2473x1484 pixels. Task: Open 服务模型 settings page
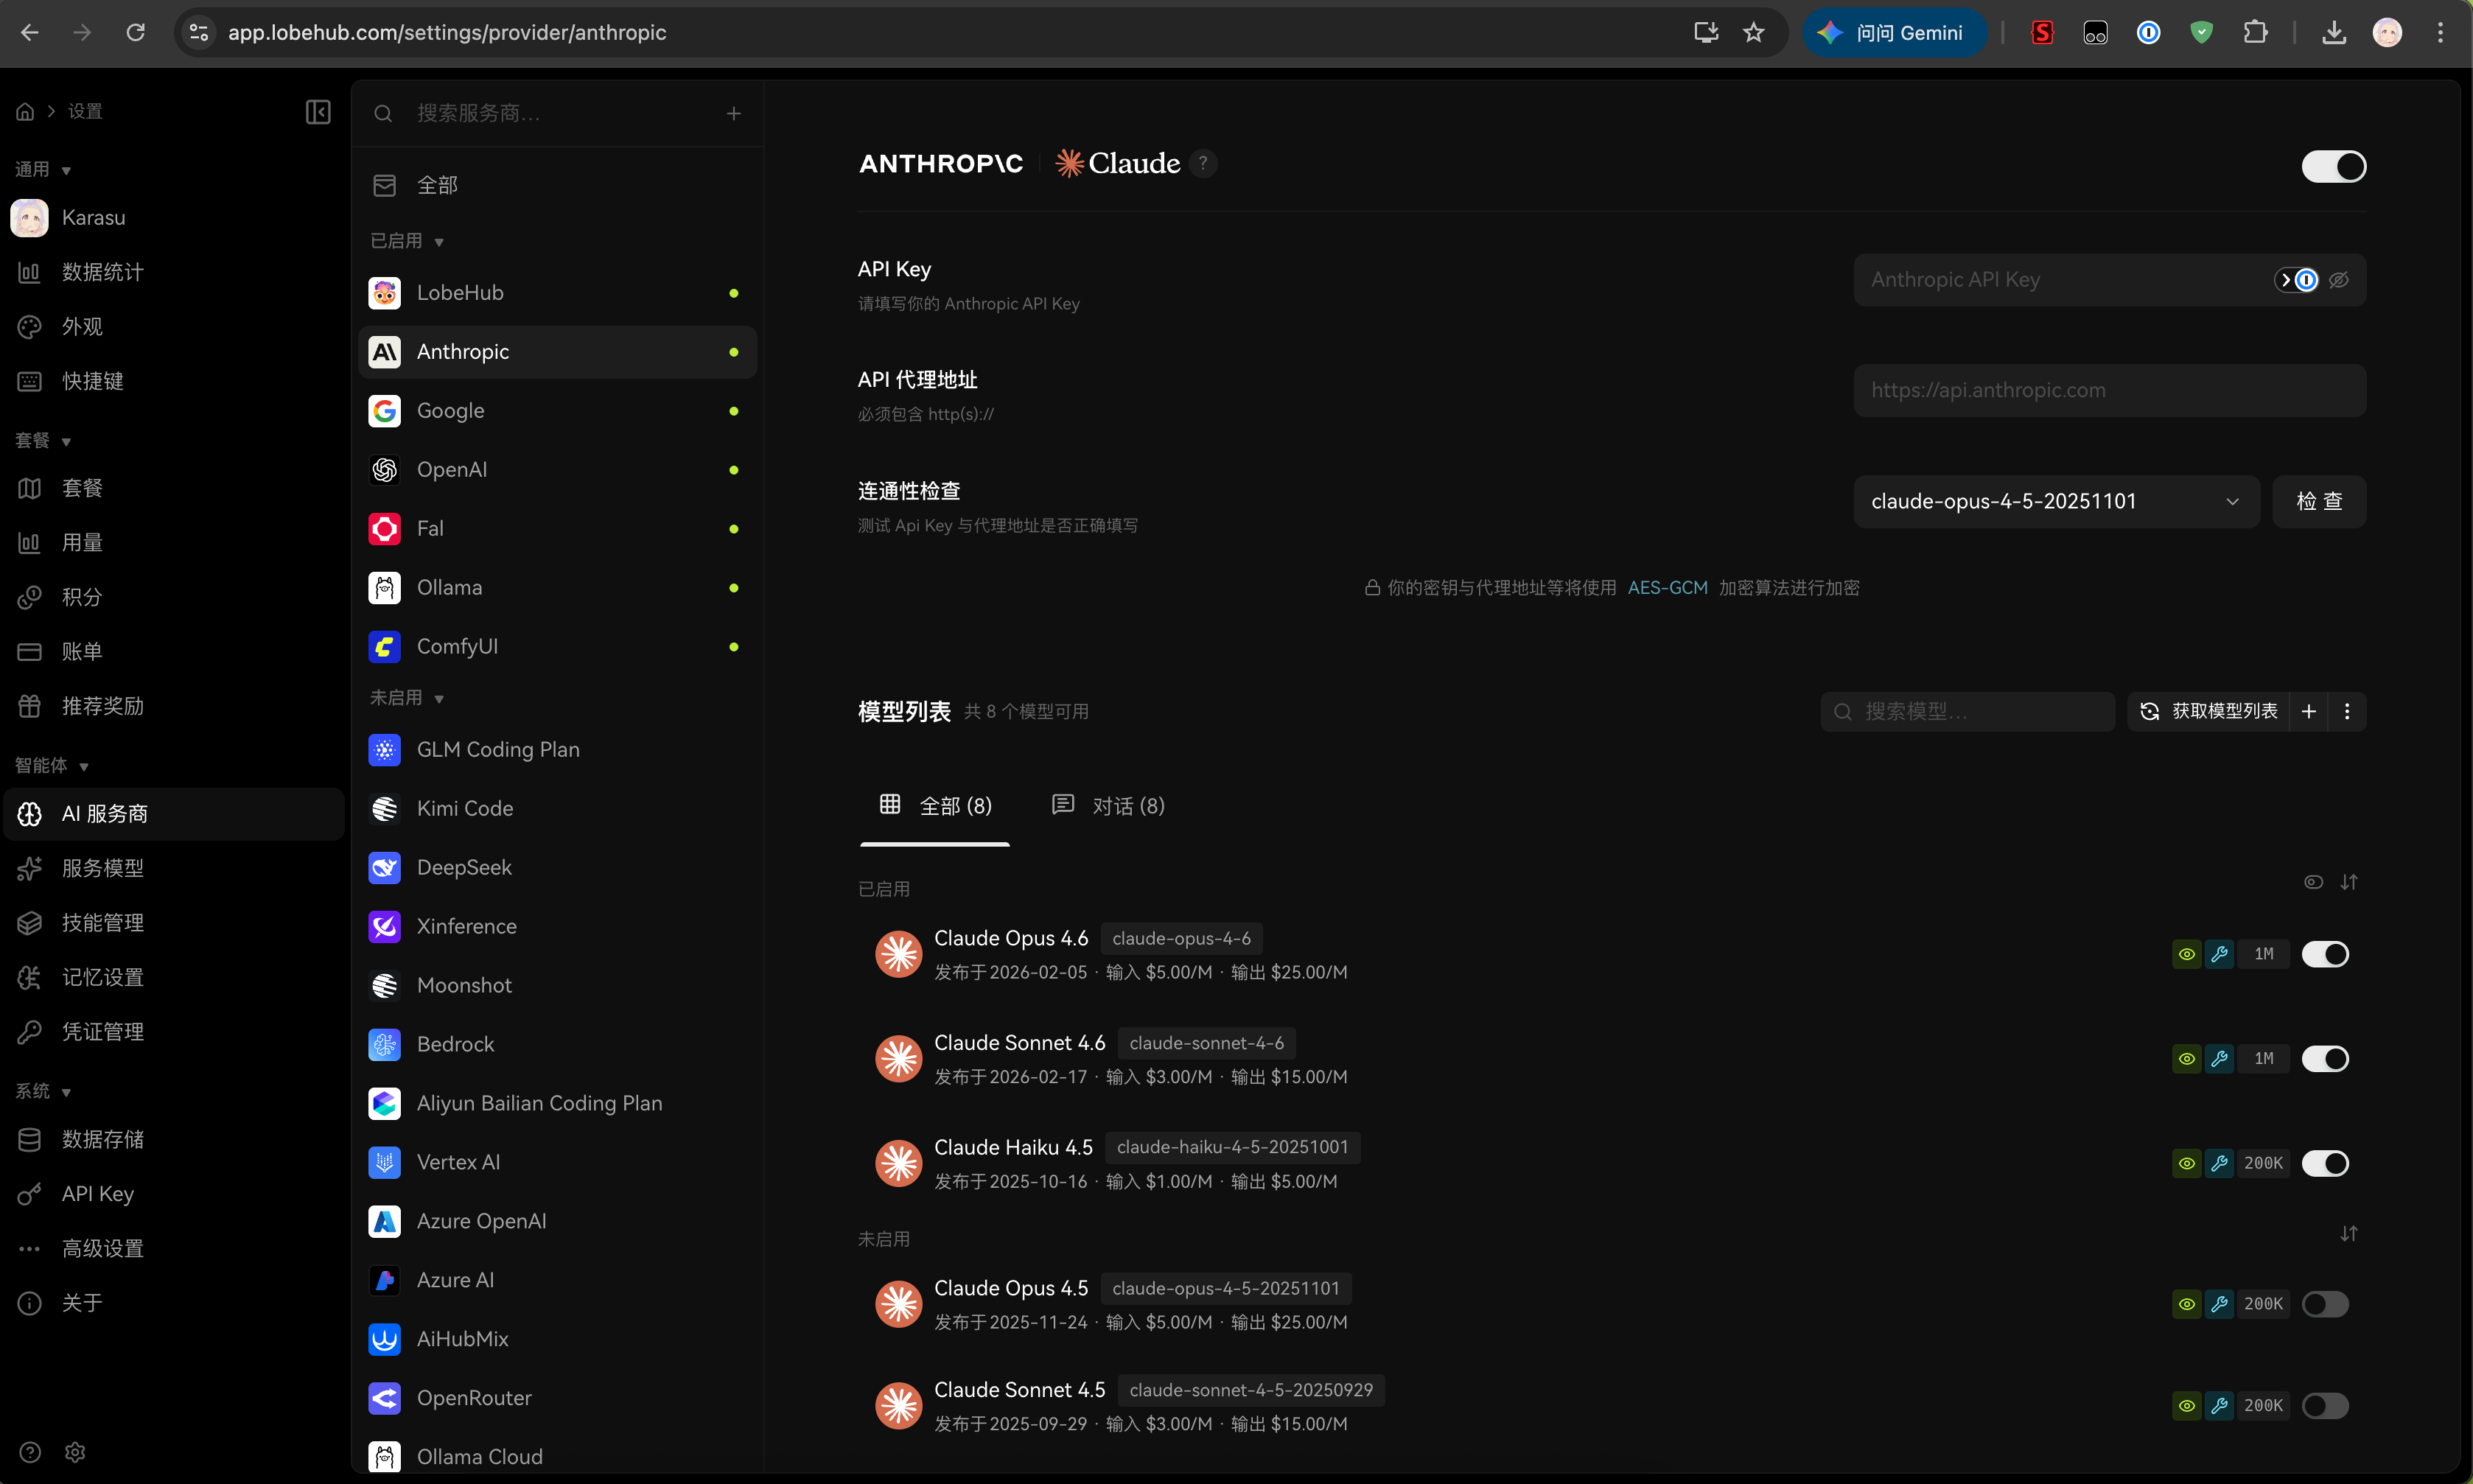click(x=174, y=868)
